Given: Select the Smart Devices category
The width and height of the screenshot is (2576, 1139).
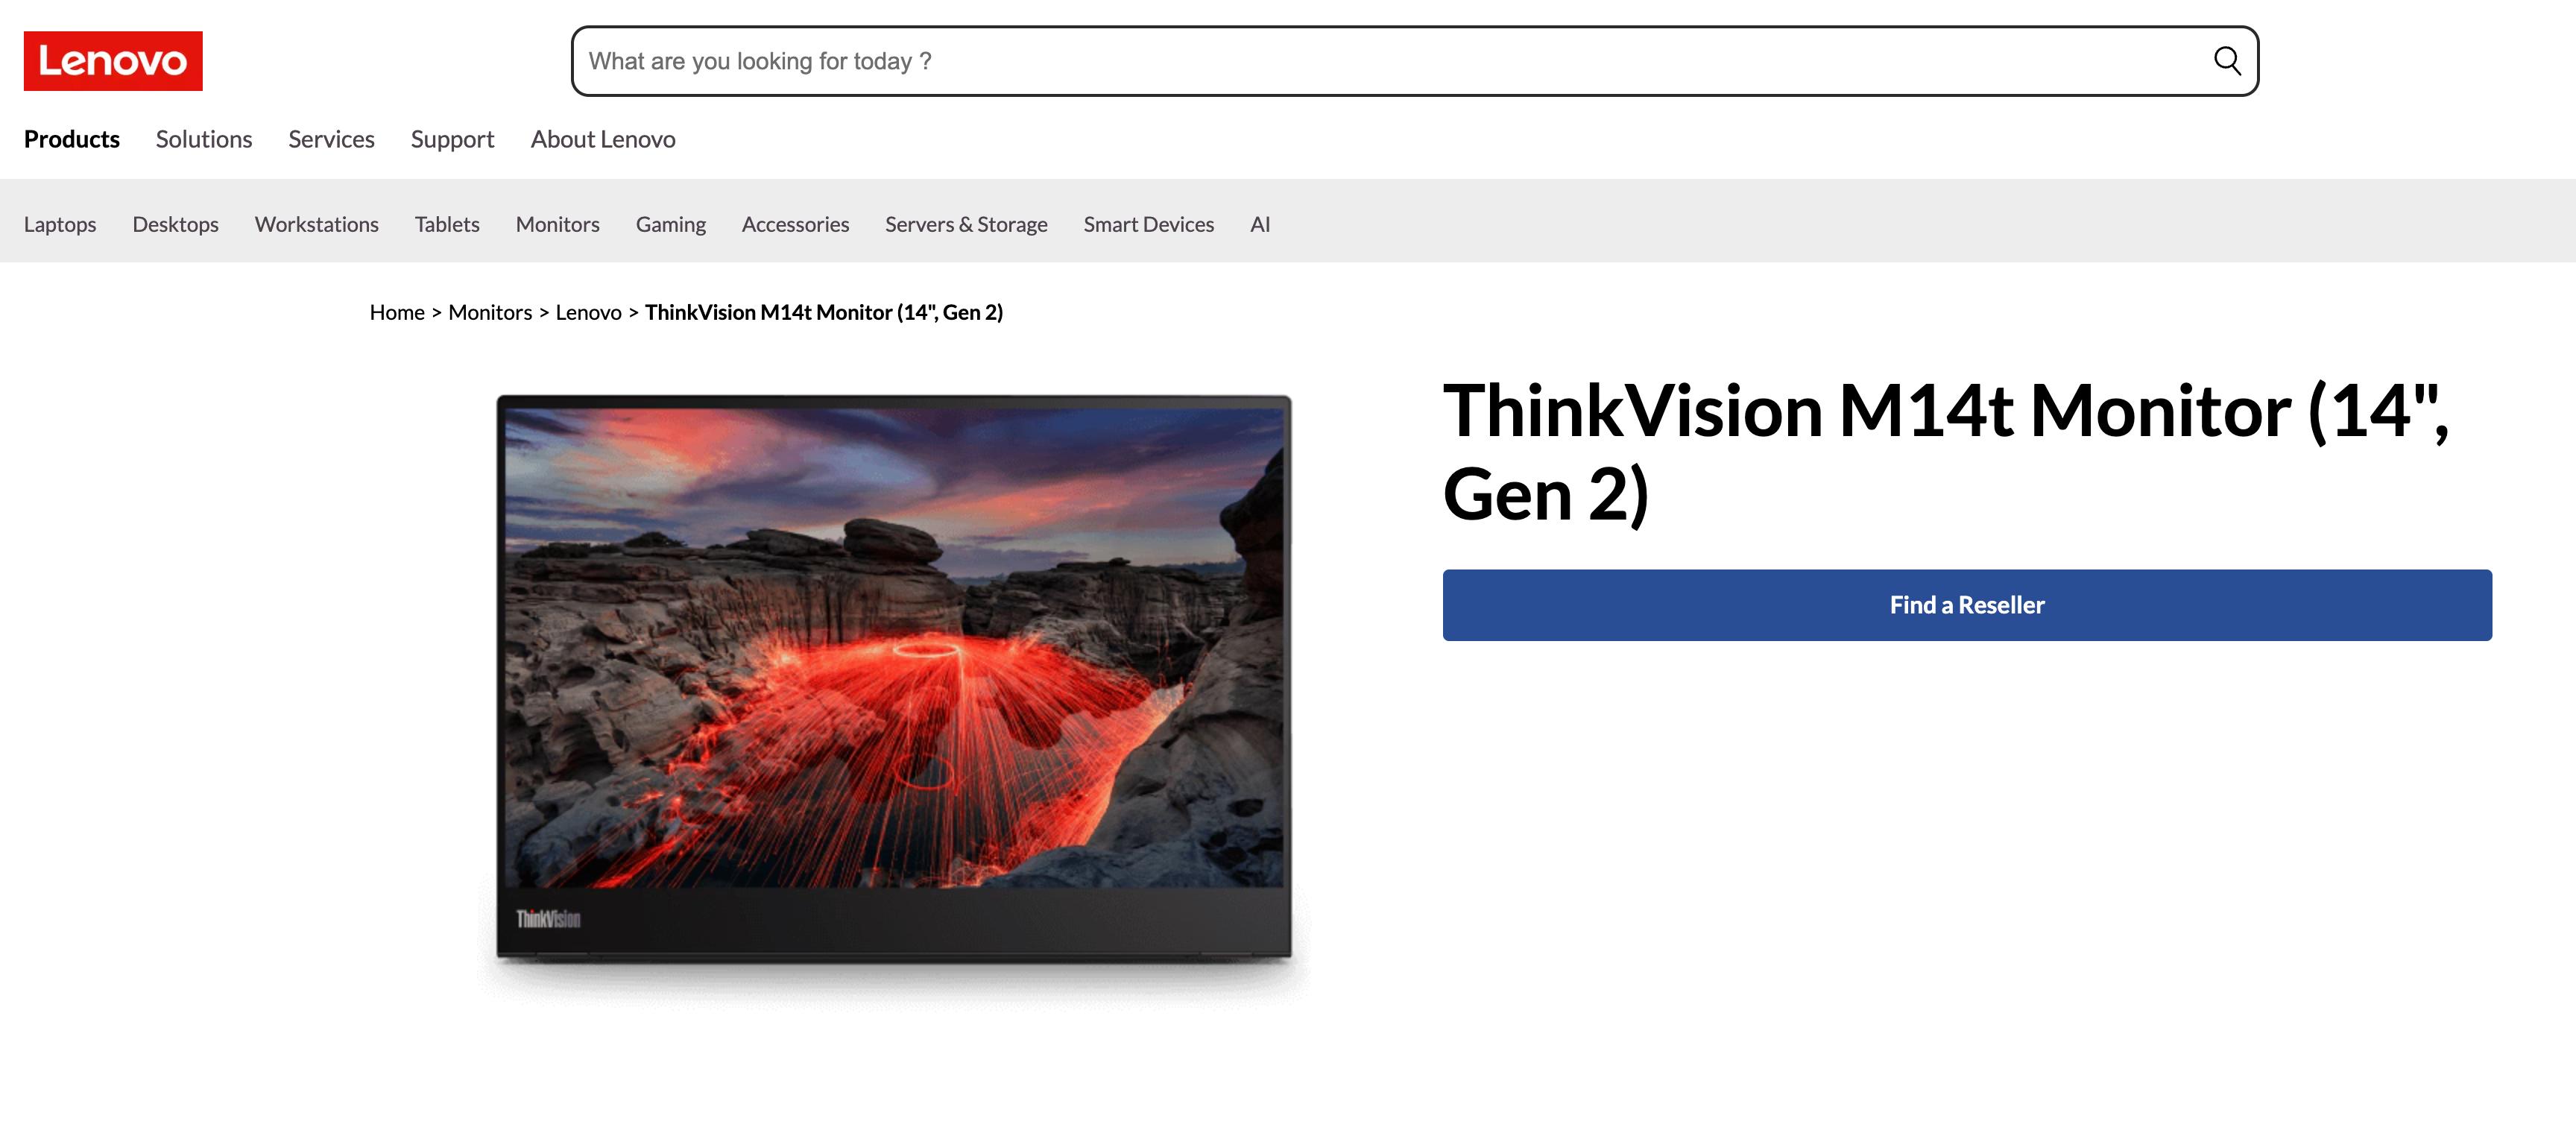Looking at the screenshot, I should click(1149, 224).
